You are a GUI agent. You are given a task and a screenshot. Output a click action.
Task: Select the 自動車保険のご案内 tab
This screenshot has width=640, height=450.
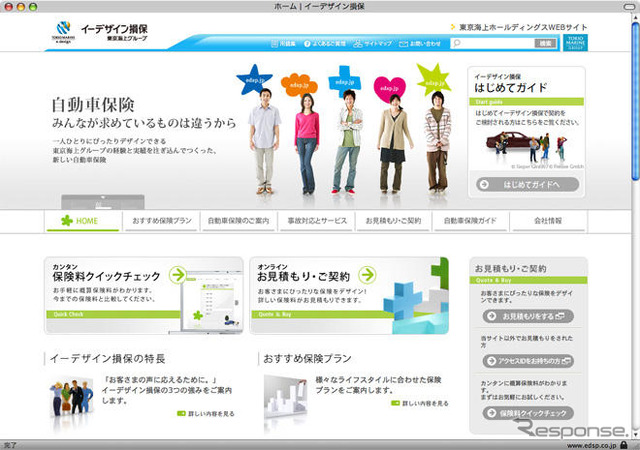pyautogui.click(x=239, y=221)
